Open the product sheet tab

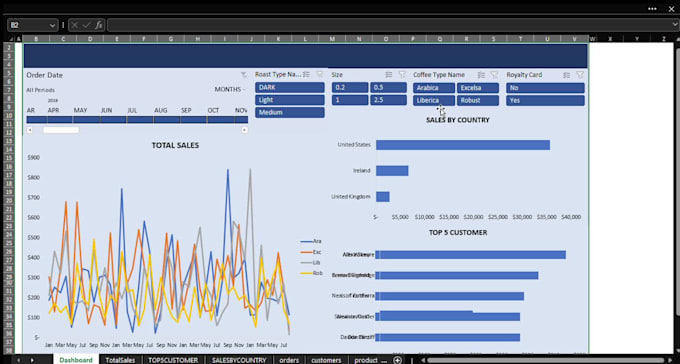pos(366,360)
